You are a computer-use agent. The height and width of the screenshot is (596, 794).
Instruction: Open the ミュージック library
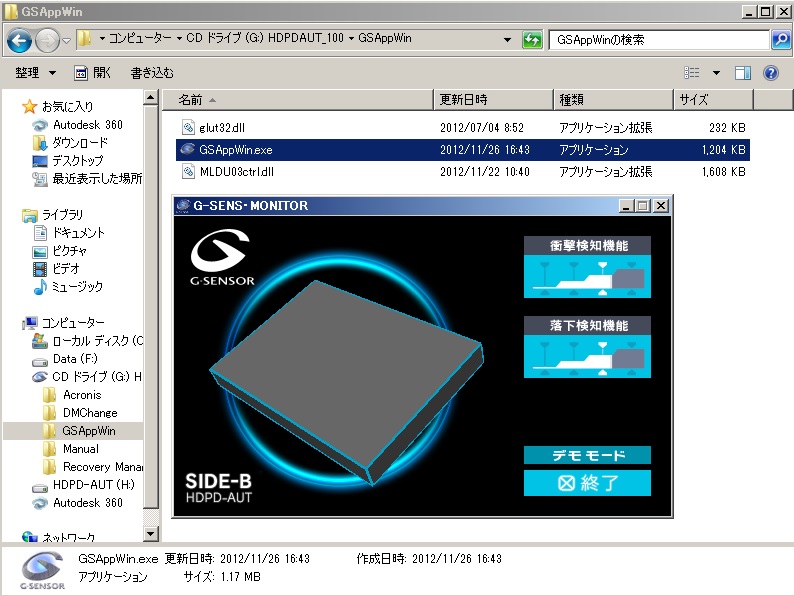point(77,287)
